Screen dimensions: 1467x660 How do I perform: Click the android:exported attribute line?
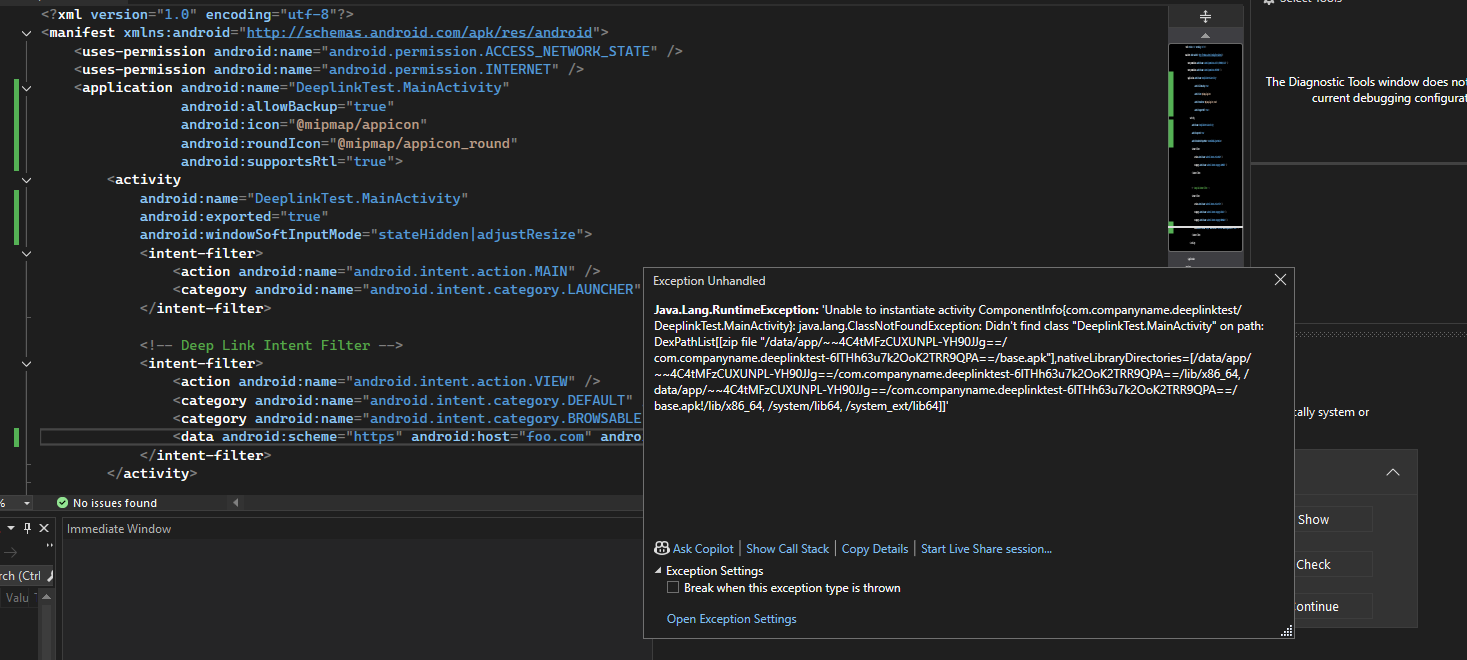[234, 216]
